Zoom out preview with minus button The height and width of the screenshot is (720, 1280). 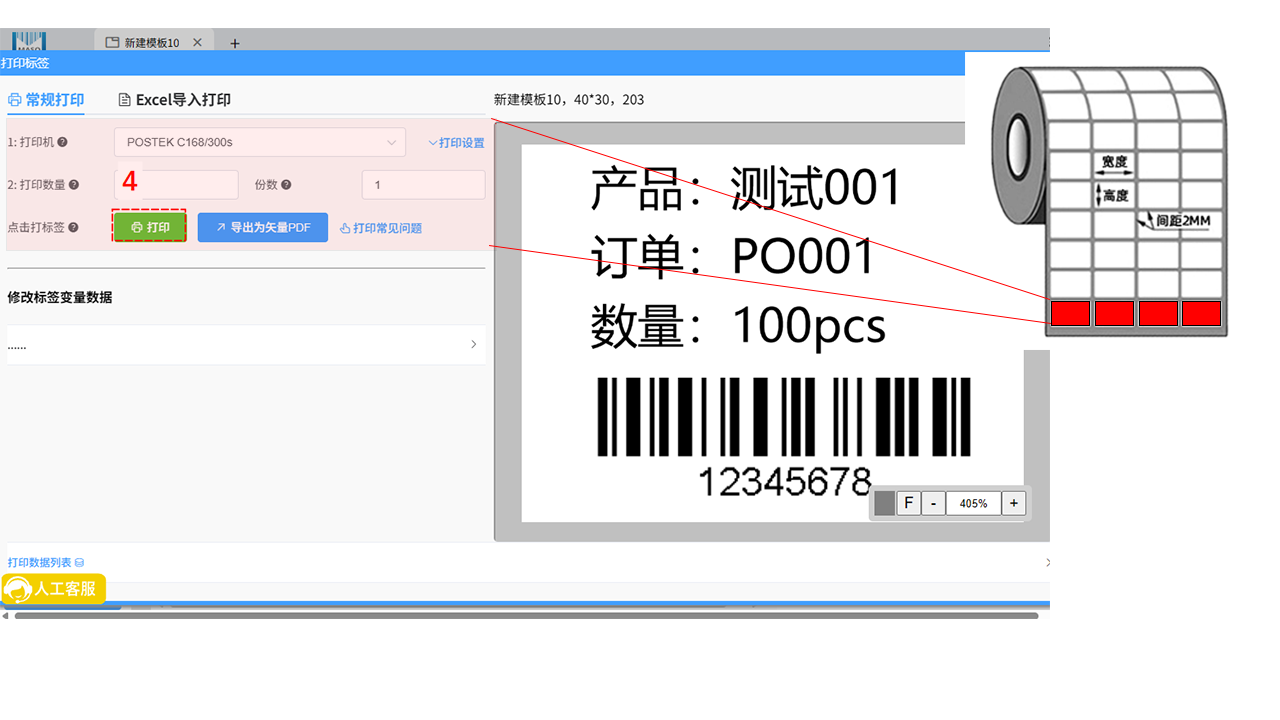933,503
